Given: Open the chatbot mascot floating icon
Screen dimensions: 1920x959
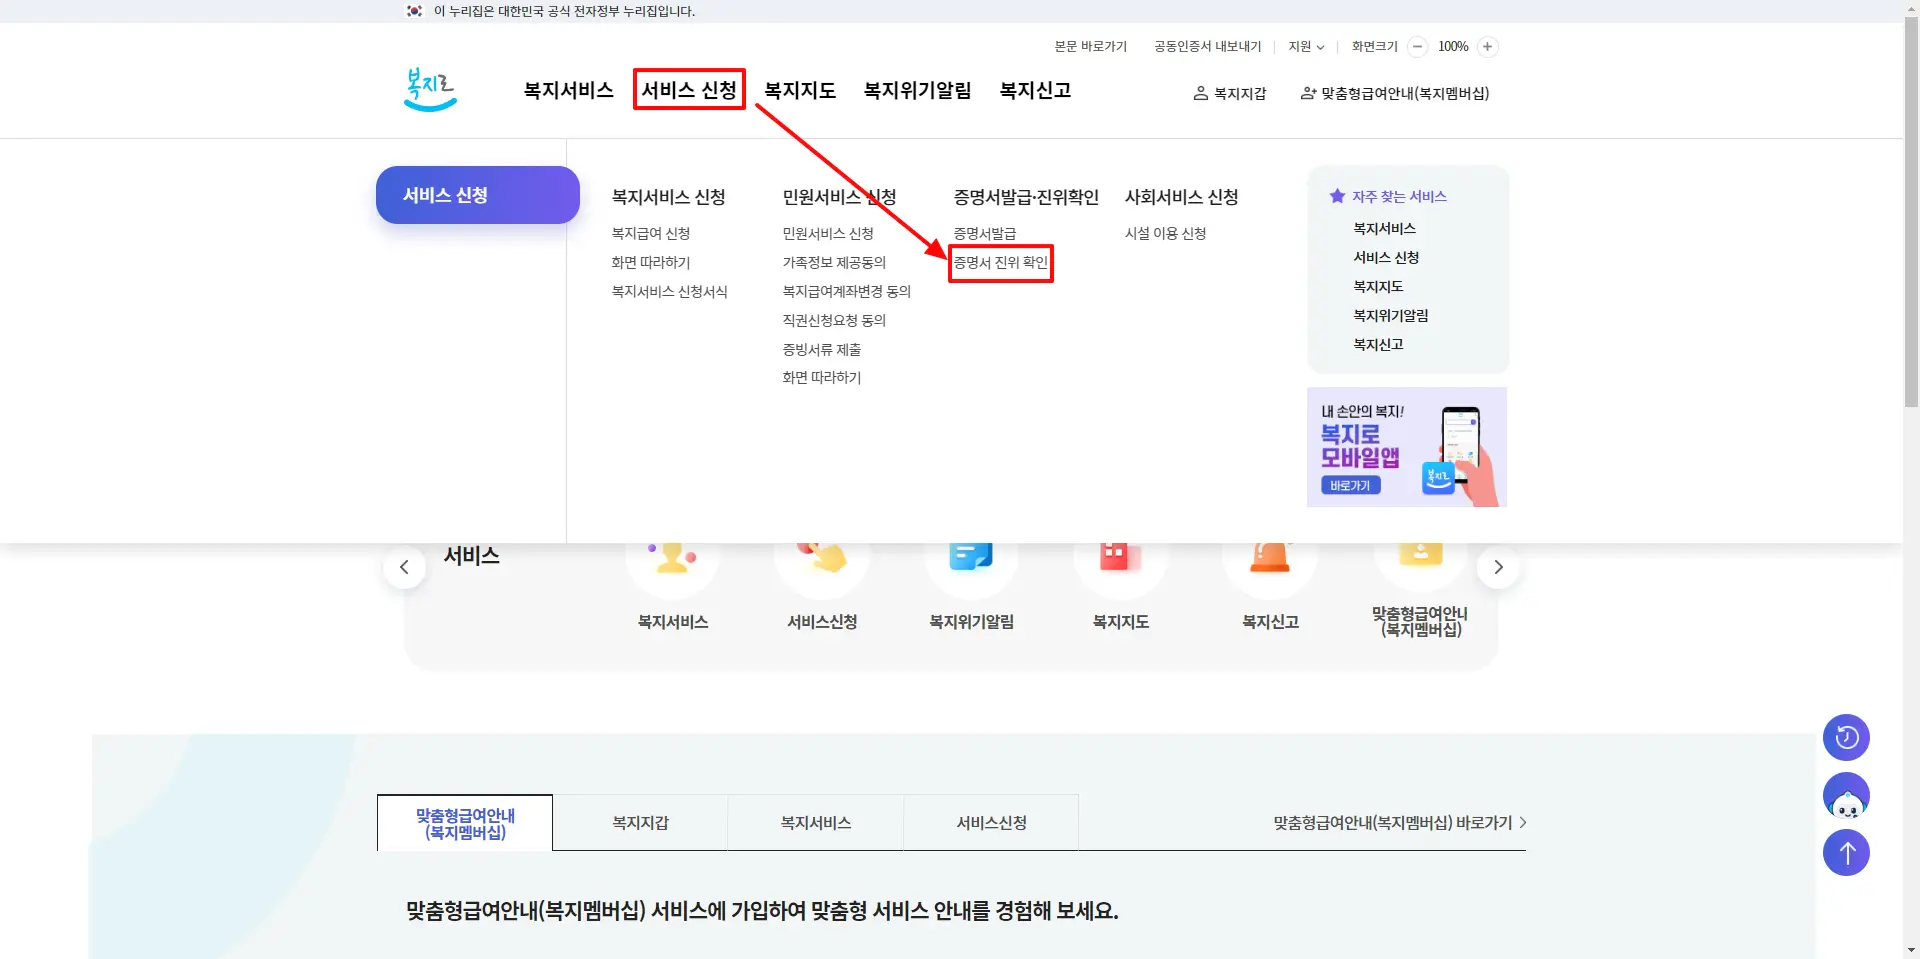Looking at the screenshot, I should click(1846, 796).
